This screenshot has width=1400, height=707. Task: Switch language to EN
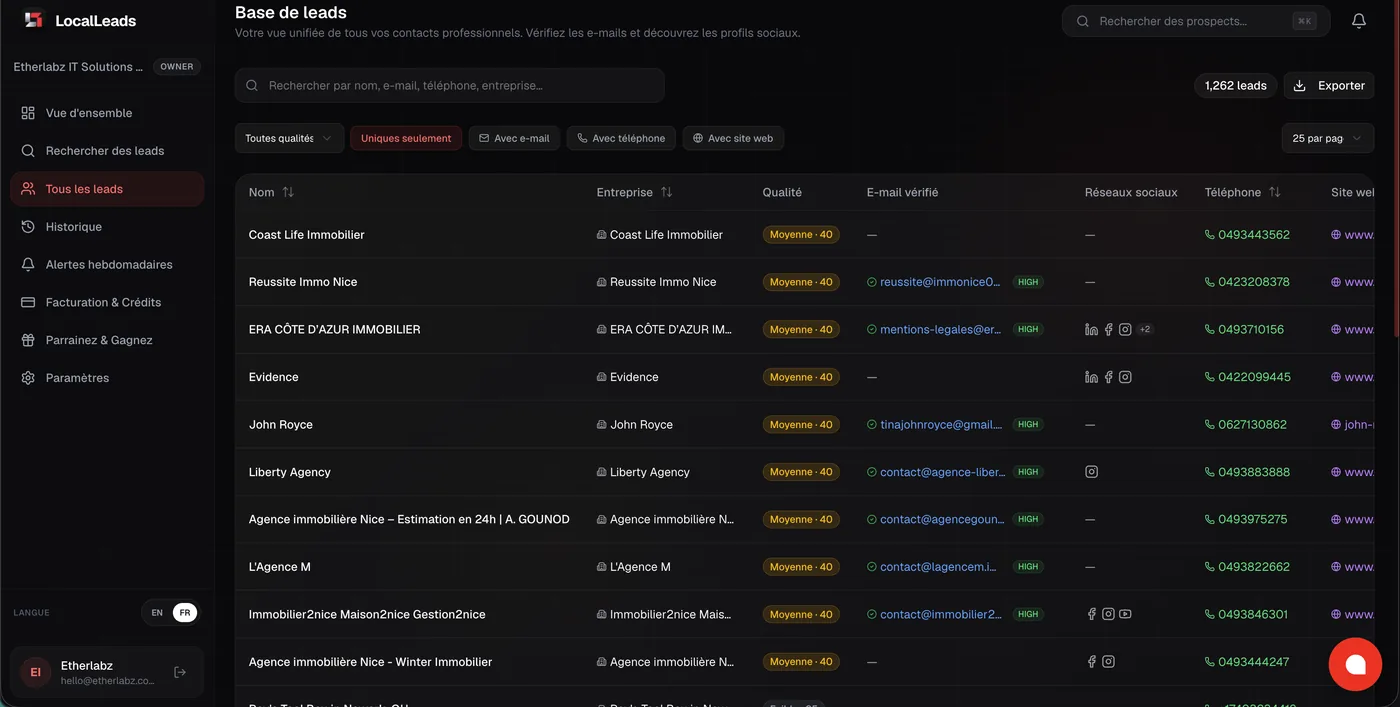coord(157,613)
